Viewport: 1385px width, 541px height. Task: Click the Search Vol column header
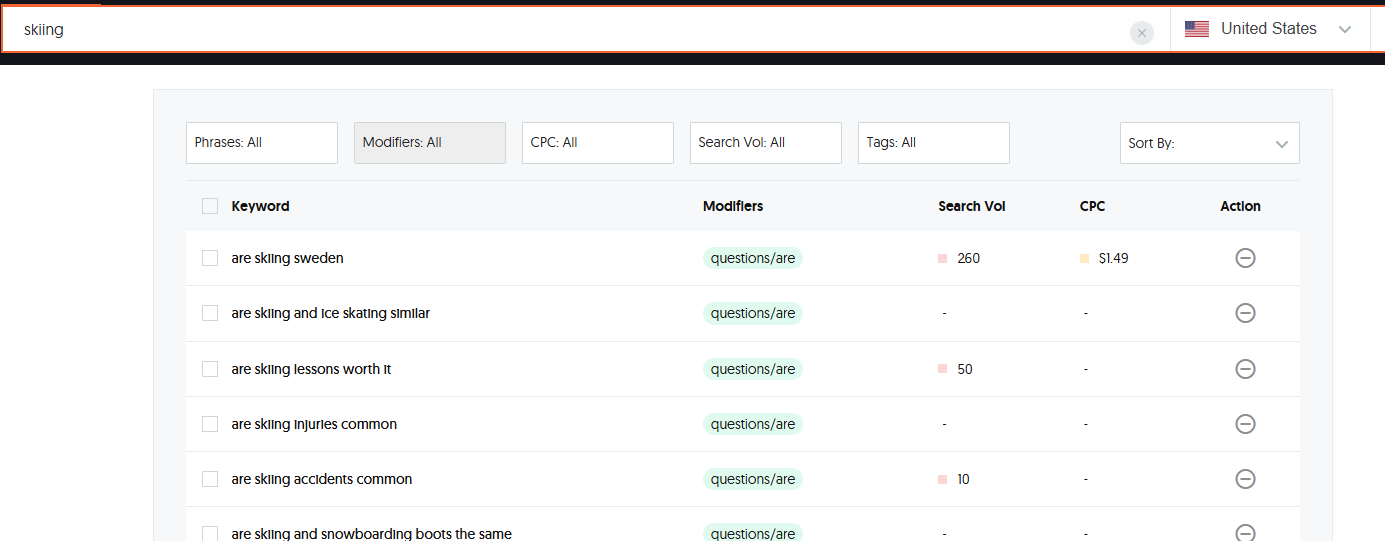coord(971,206)
